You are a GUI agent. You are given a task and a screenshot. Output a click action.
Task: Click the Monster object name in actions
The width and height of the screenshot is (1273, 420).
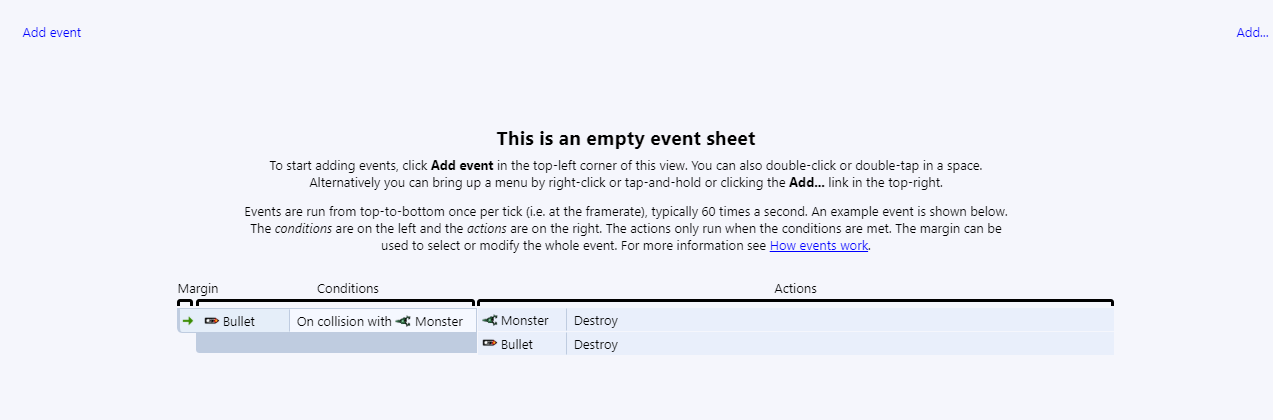[524, 321]
